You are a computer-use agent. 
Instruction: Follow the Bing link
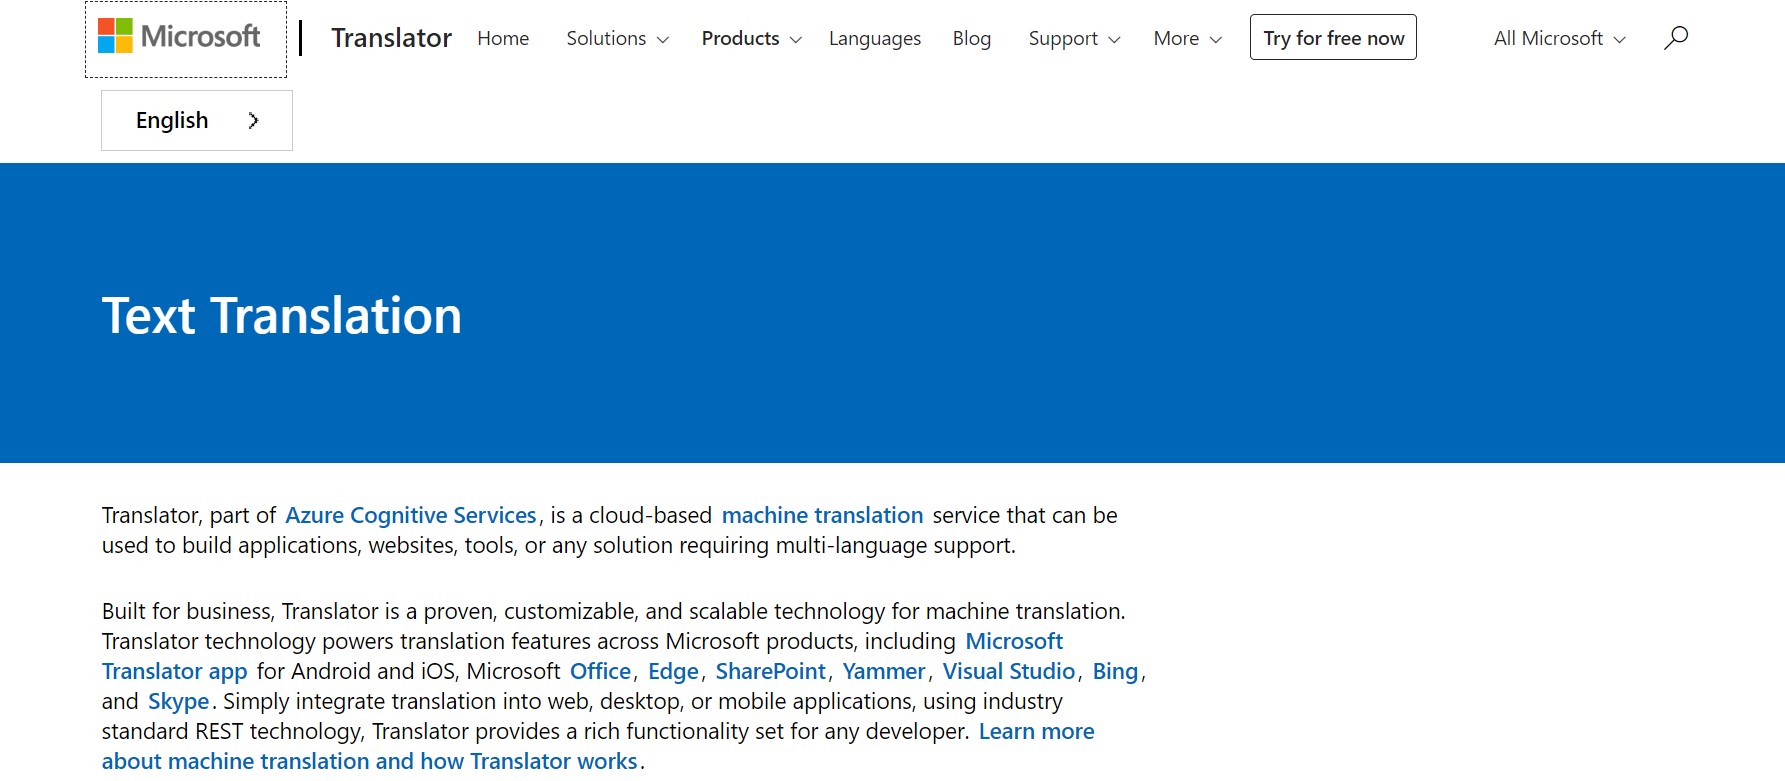click(x=1115, y=671)
